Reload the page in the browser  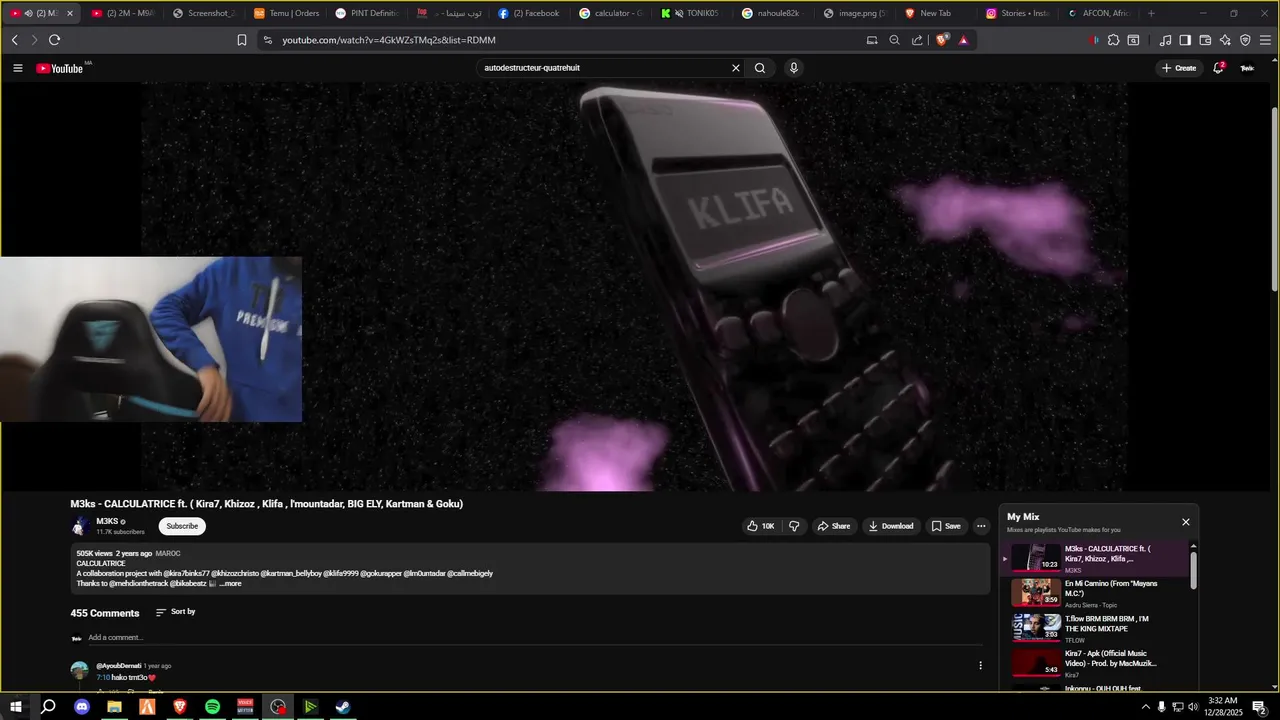tap(54, 40)
